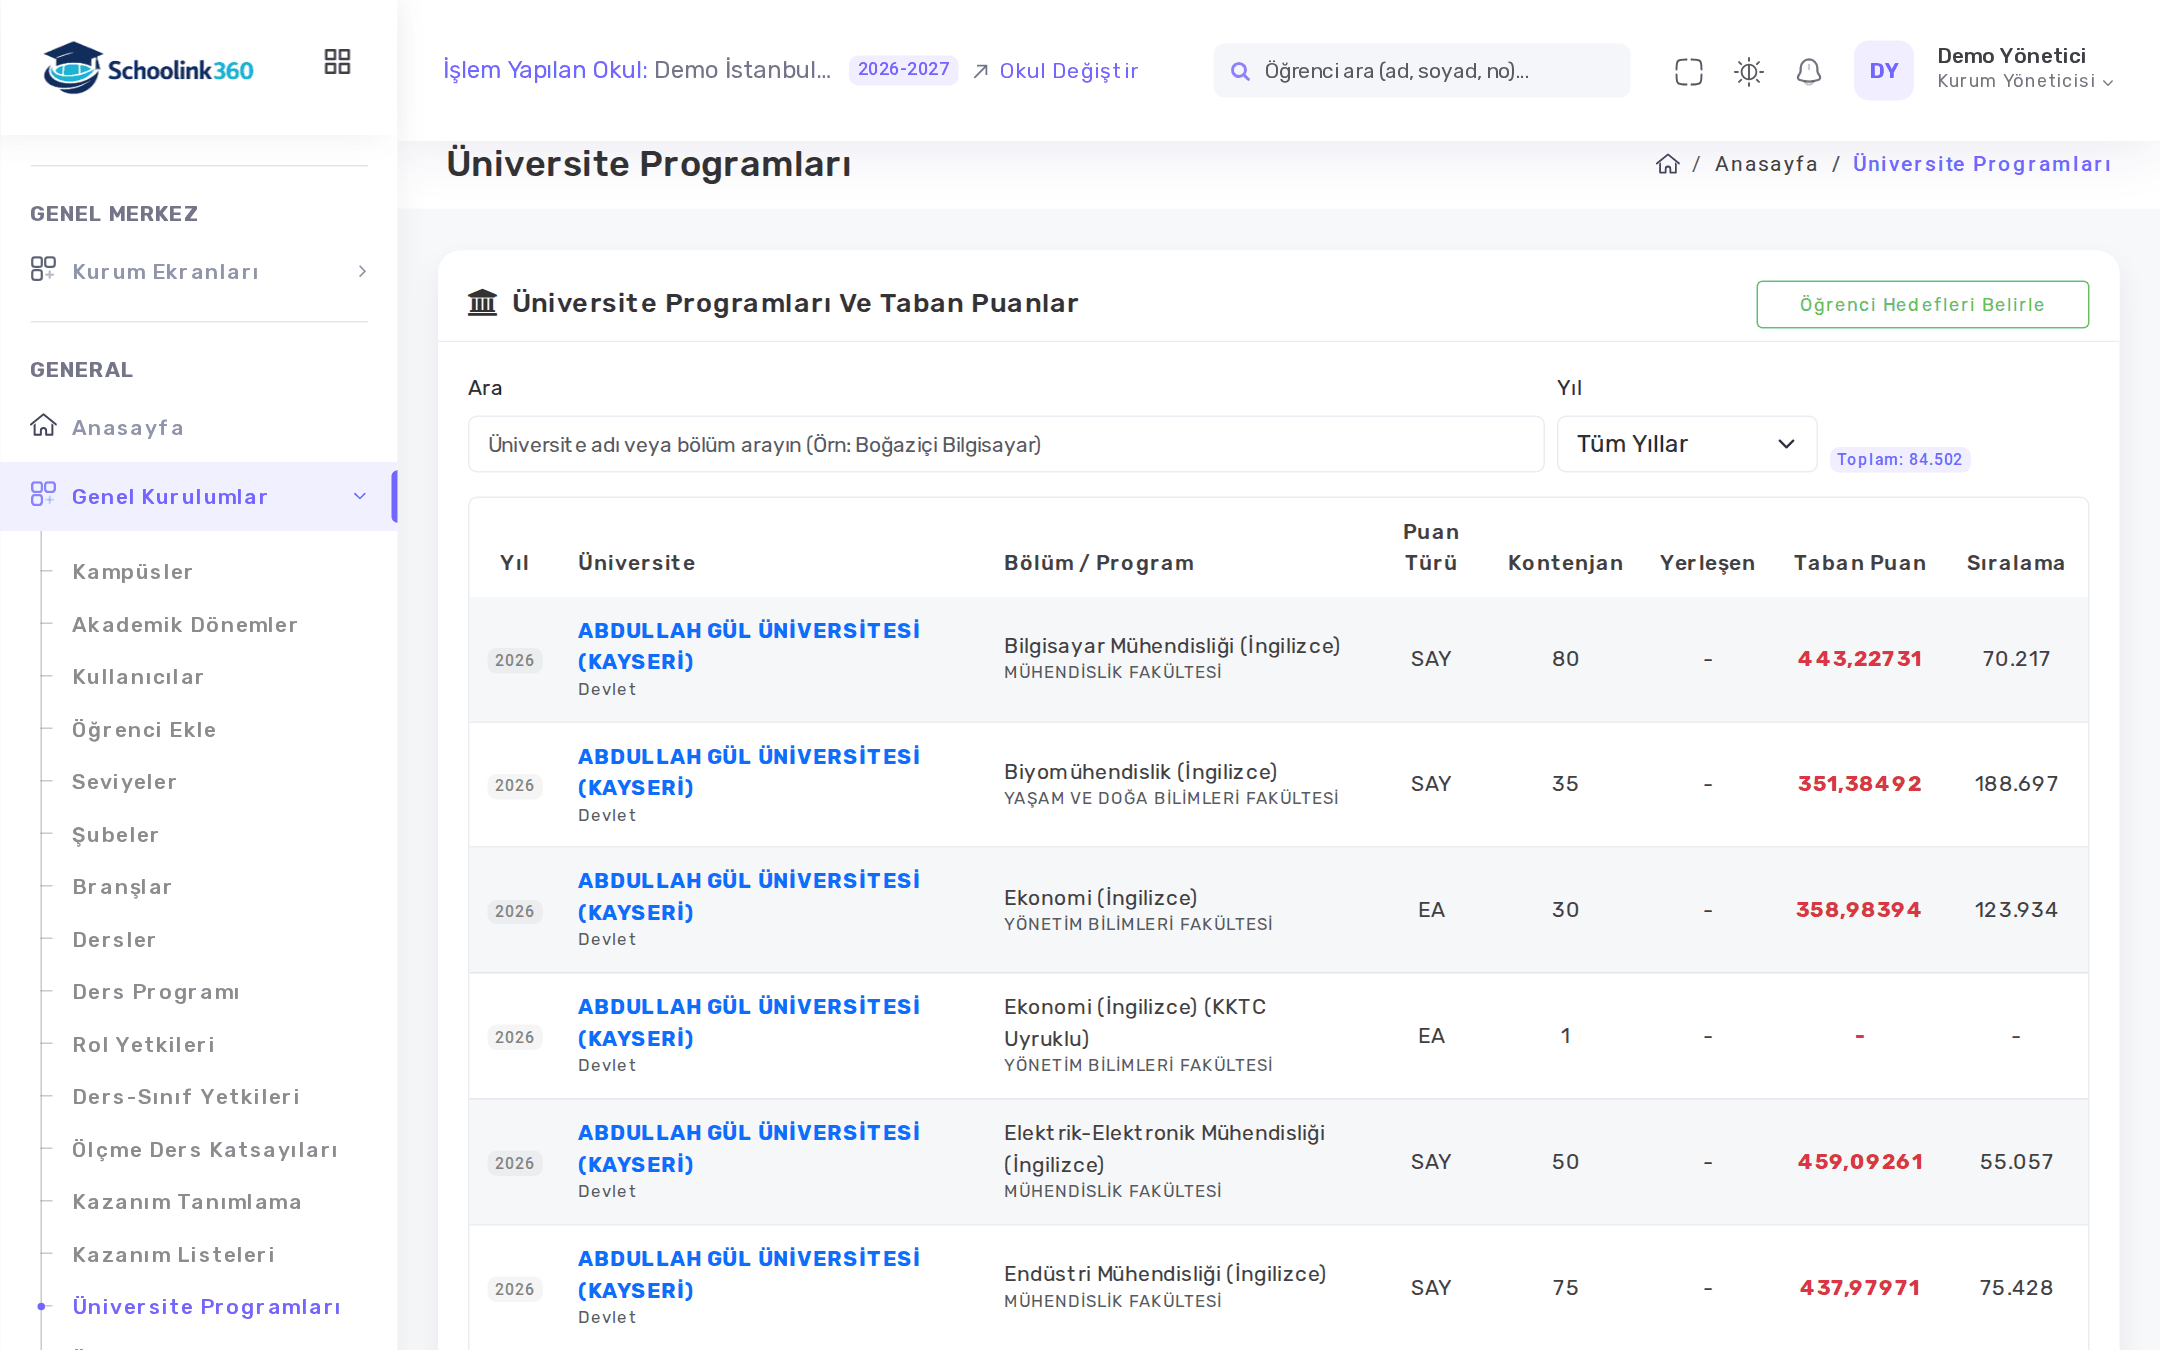Click taban puan 443,22731
Image resolution: width=2160 pixels, height=1350 pixels.
[x=1859, y=659]
